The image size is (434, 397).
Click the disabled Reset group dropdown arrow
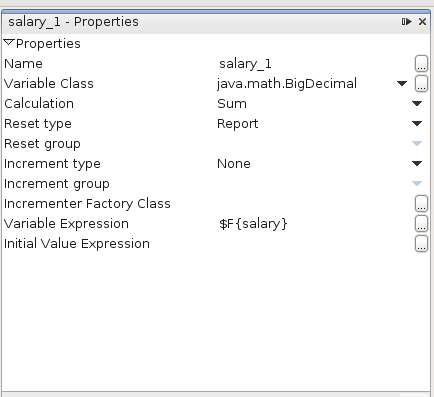(x=417, y=144)
